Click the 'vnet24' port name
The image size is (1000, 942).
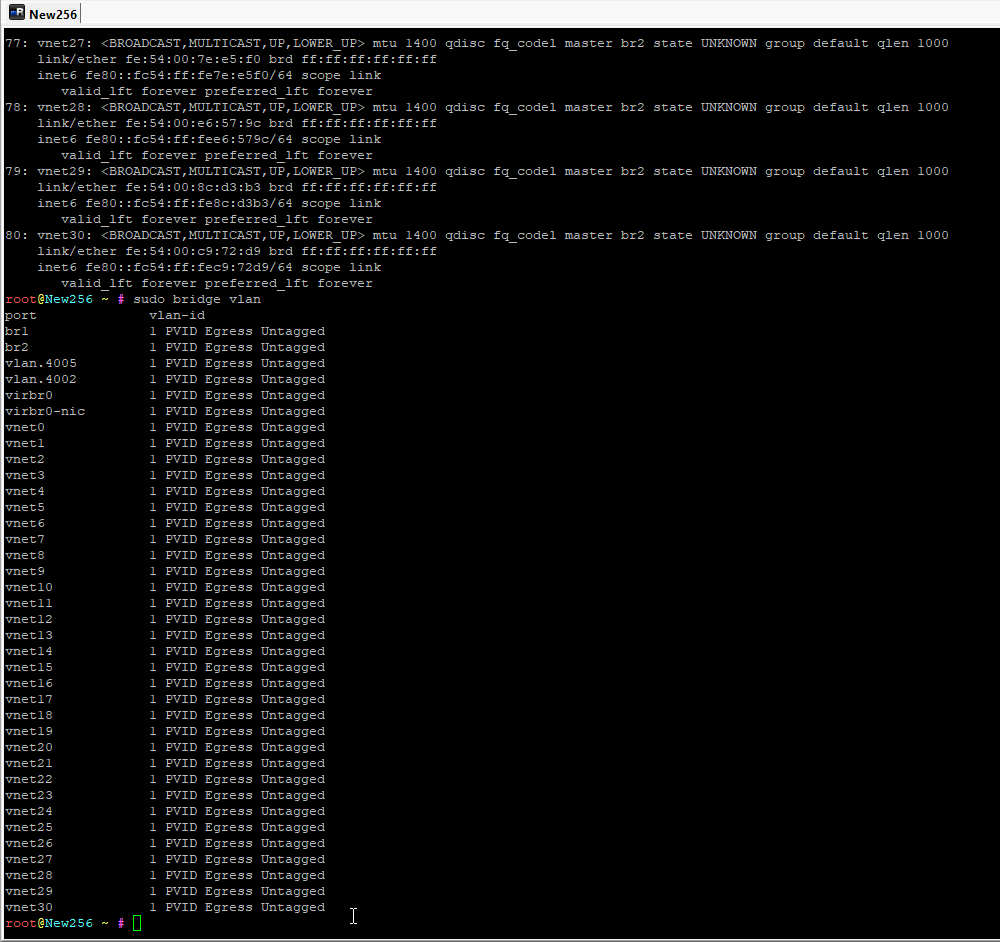[29, 811]
